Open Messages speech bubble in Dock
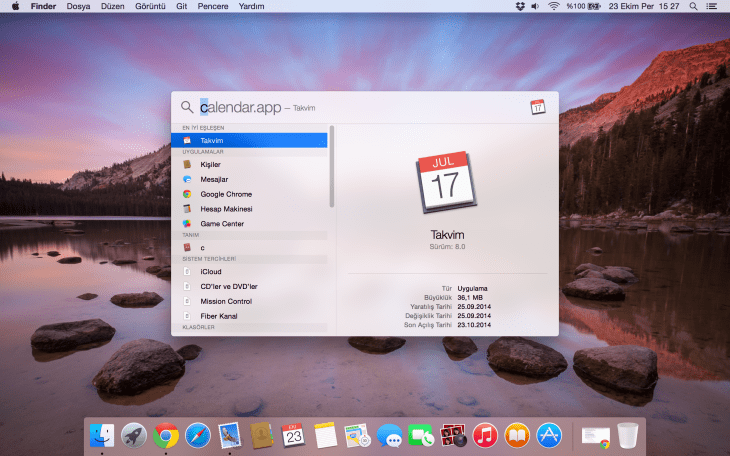Viewport: 730px width, 456px height. tap(389, 436)
